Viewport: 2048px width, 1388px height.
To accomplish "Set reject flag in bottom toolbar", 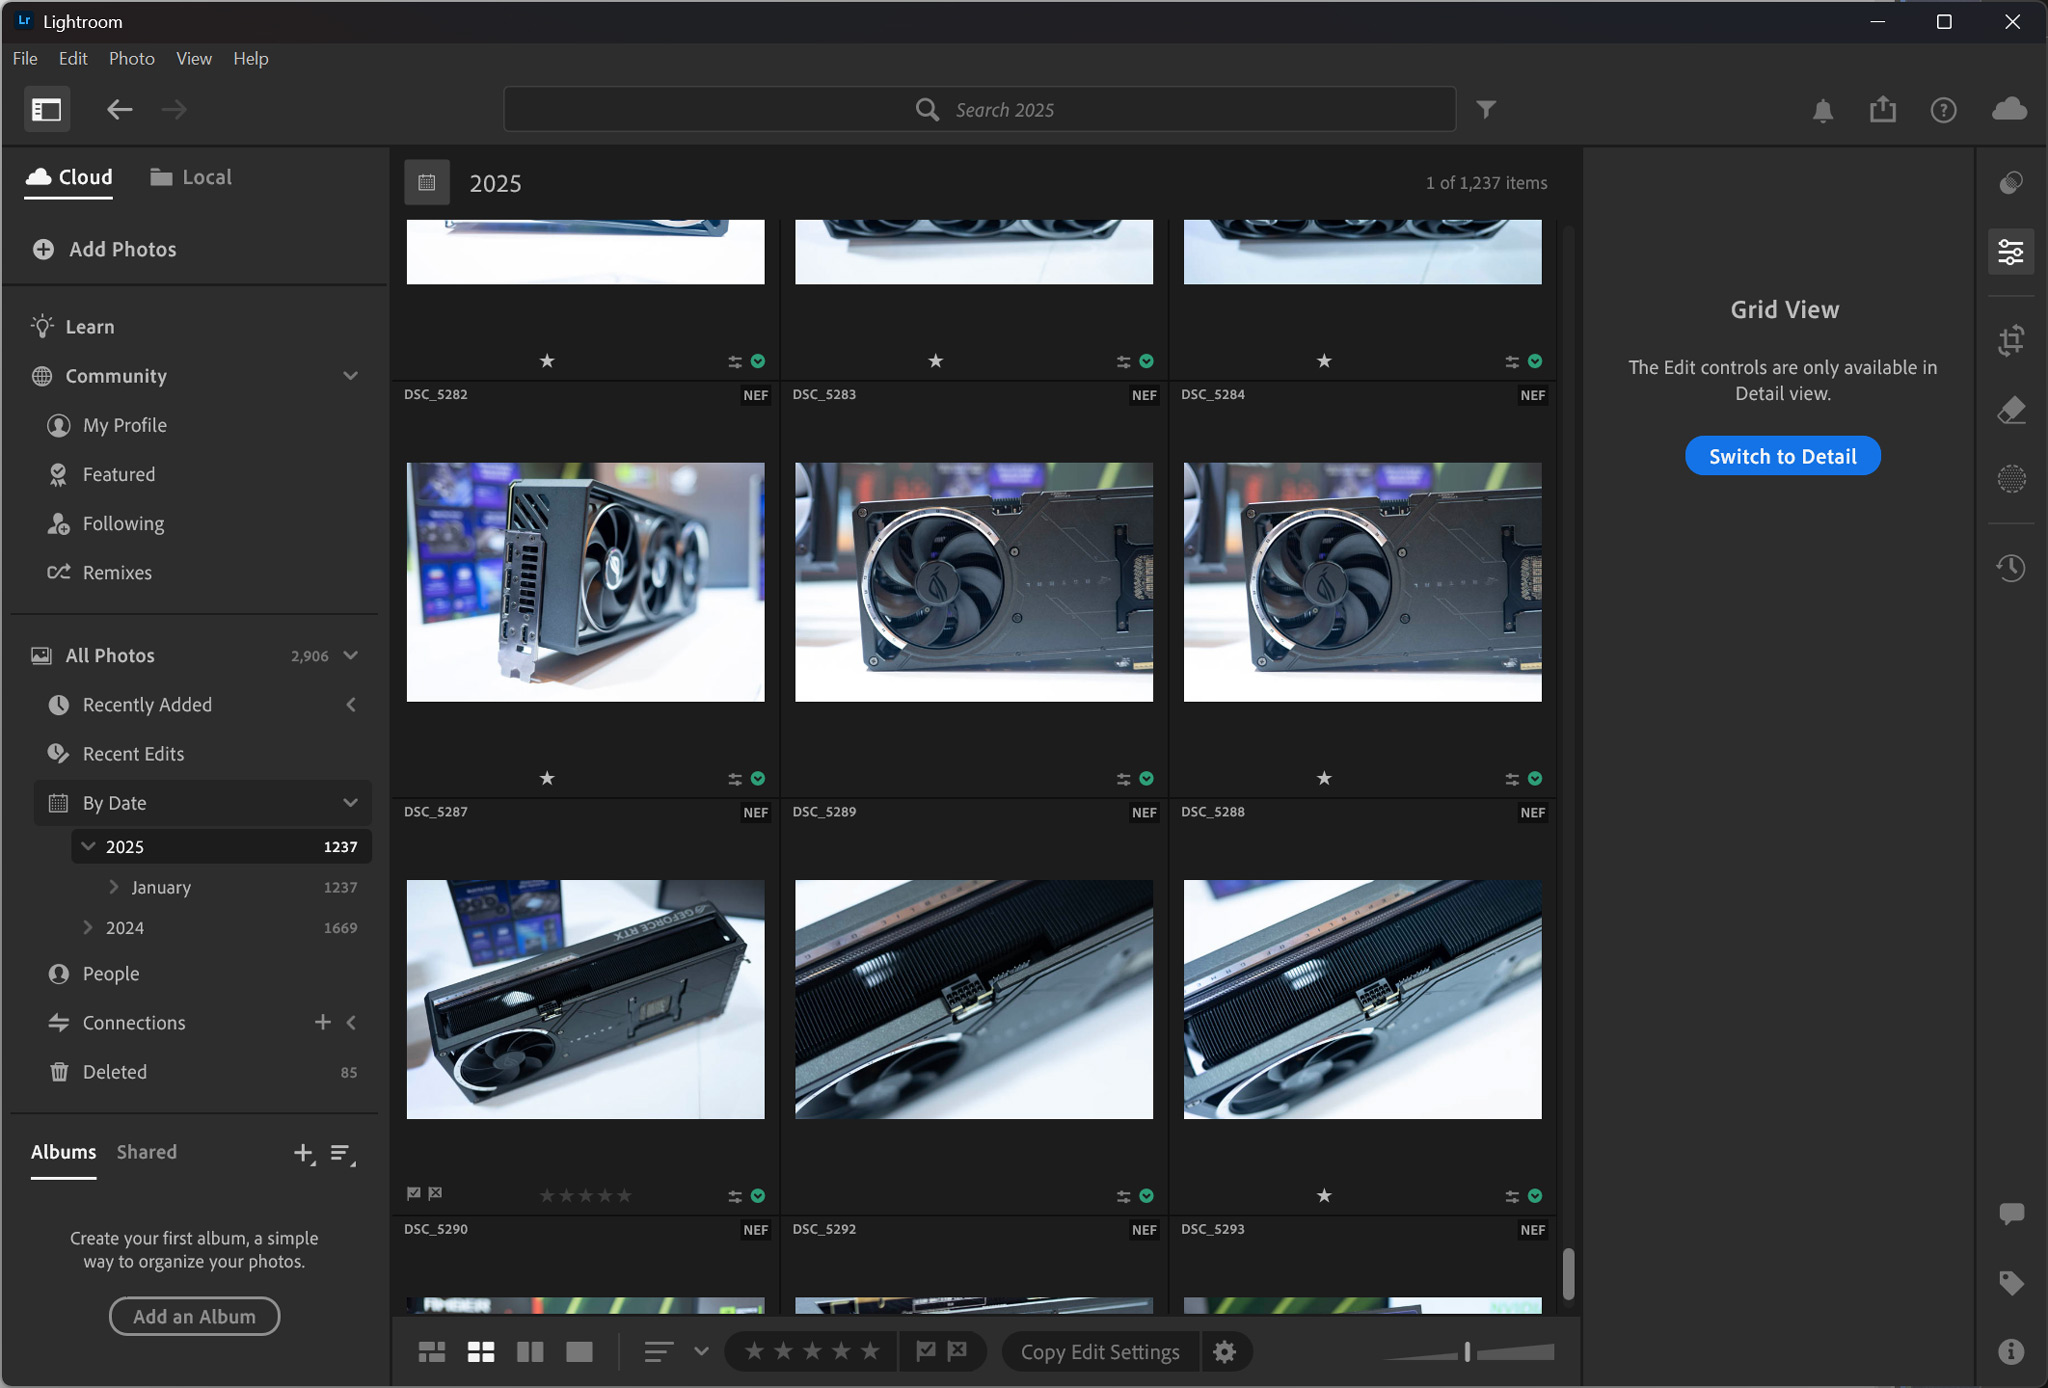I will pyautogui.click(x=957, y=1351).
